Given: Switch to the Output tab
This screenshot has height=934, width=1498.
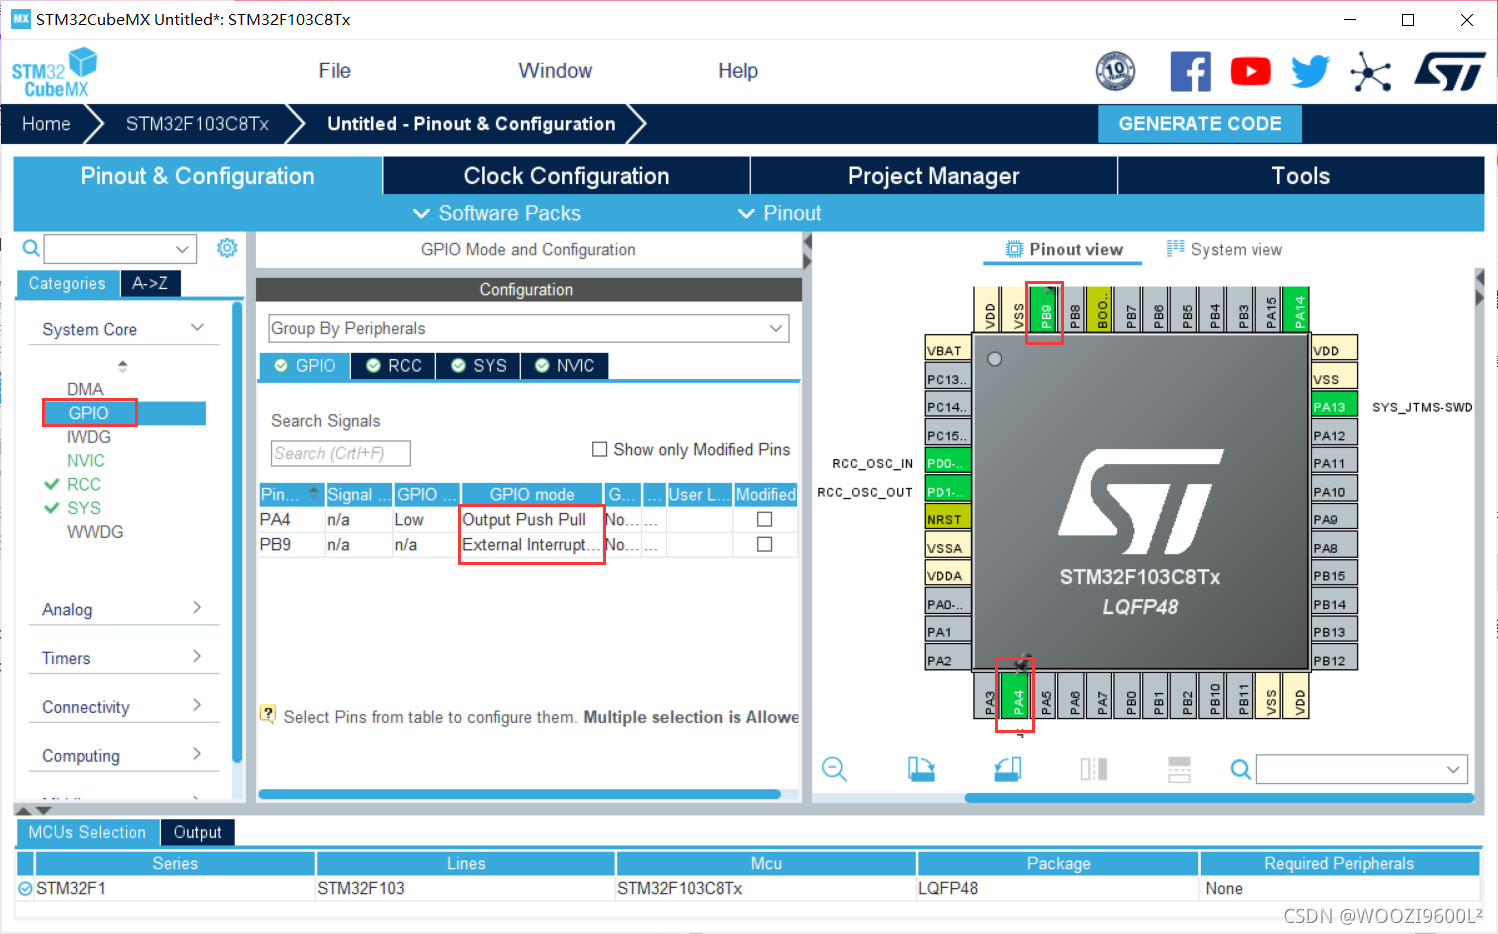Looking at the screenshot, I should (x=197, y=832).
